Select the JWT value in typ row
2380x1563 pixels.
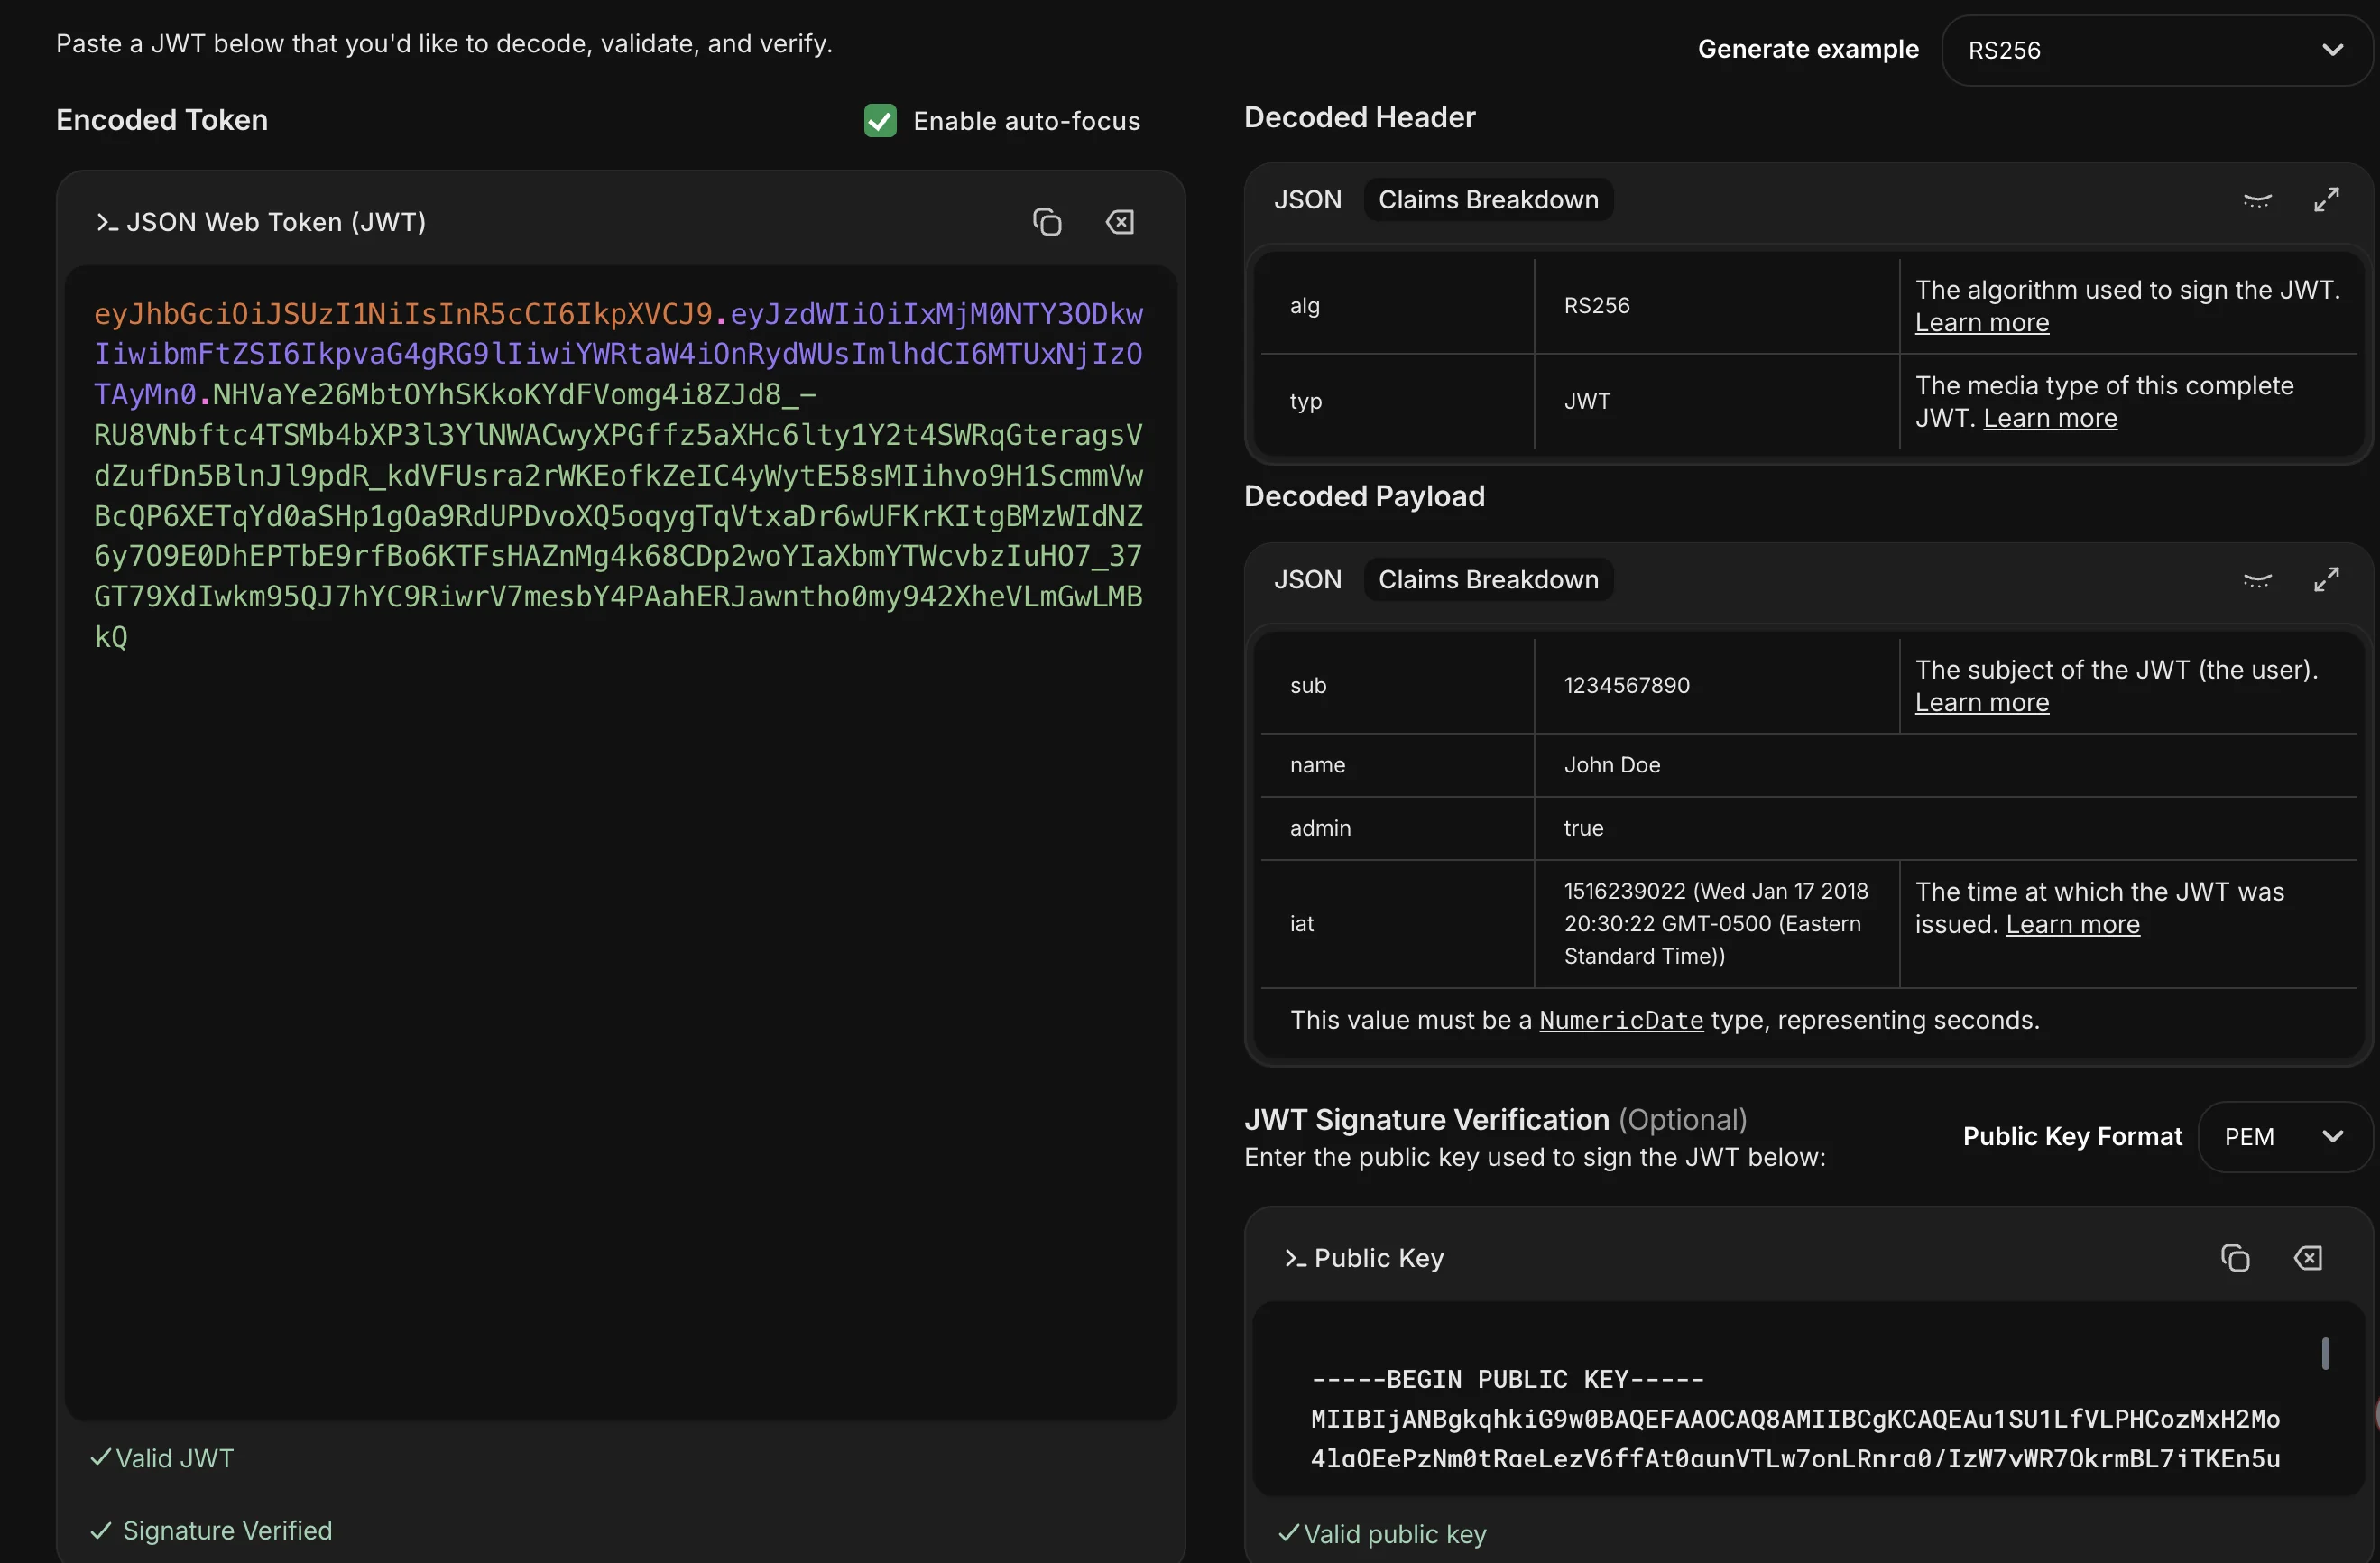coord(1587,402)
